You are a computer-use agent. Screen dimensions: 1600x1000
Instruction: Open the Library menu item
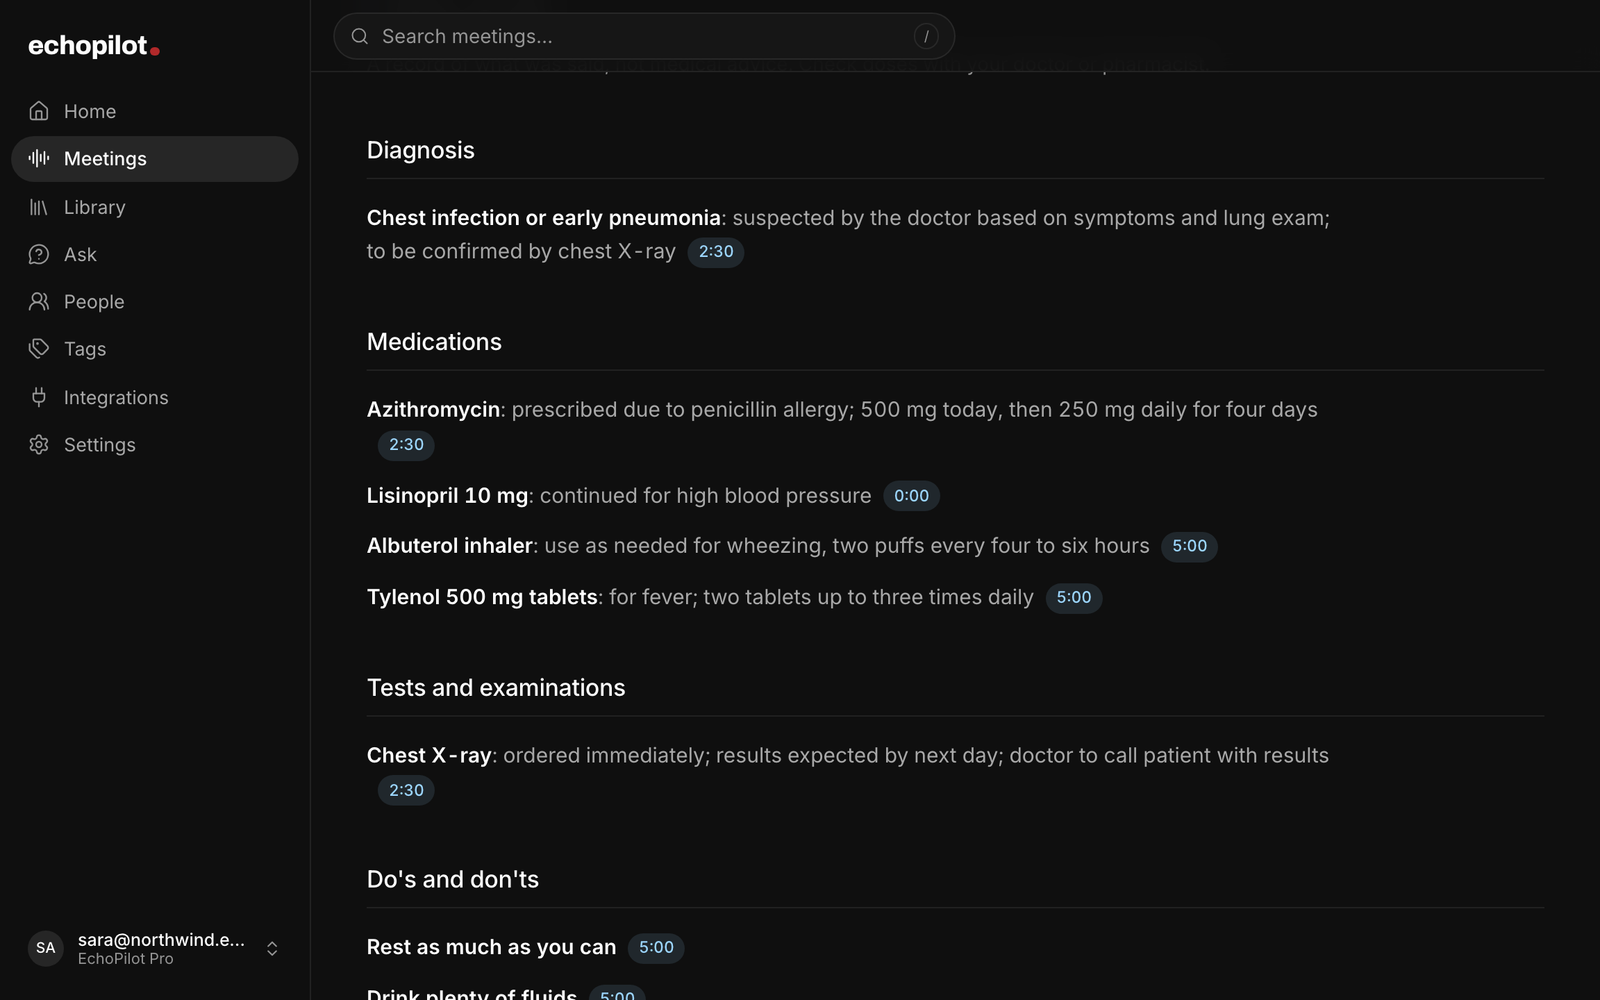pos(155,207)
